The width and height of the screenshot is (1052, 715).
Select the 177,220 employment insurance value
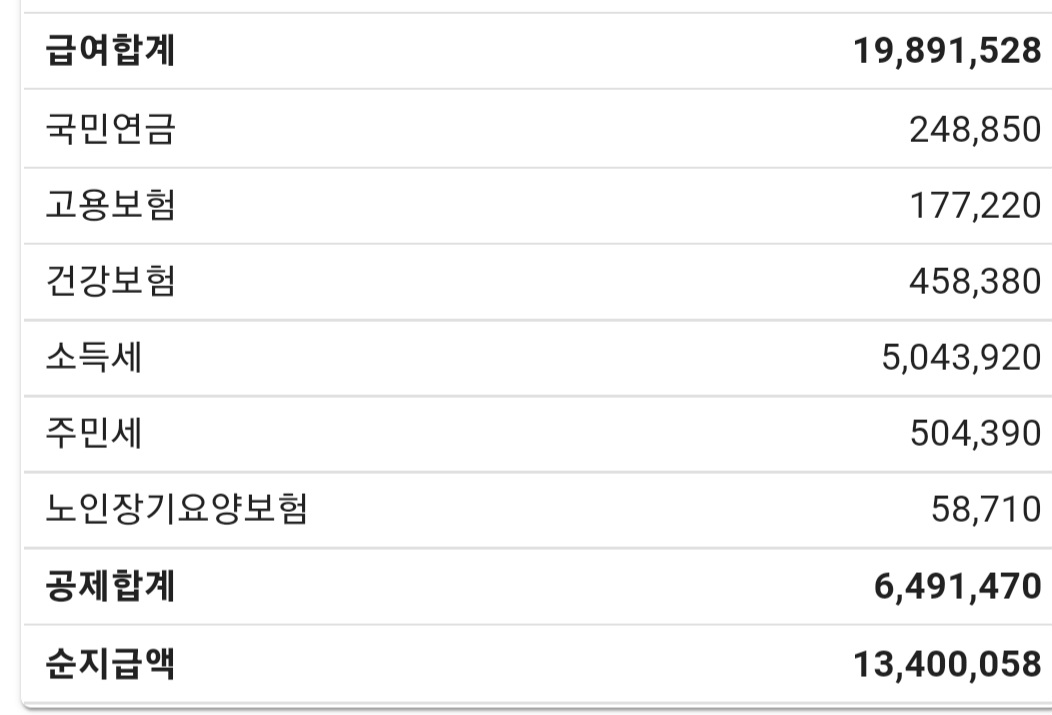coord(975,206)
